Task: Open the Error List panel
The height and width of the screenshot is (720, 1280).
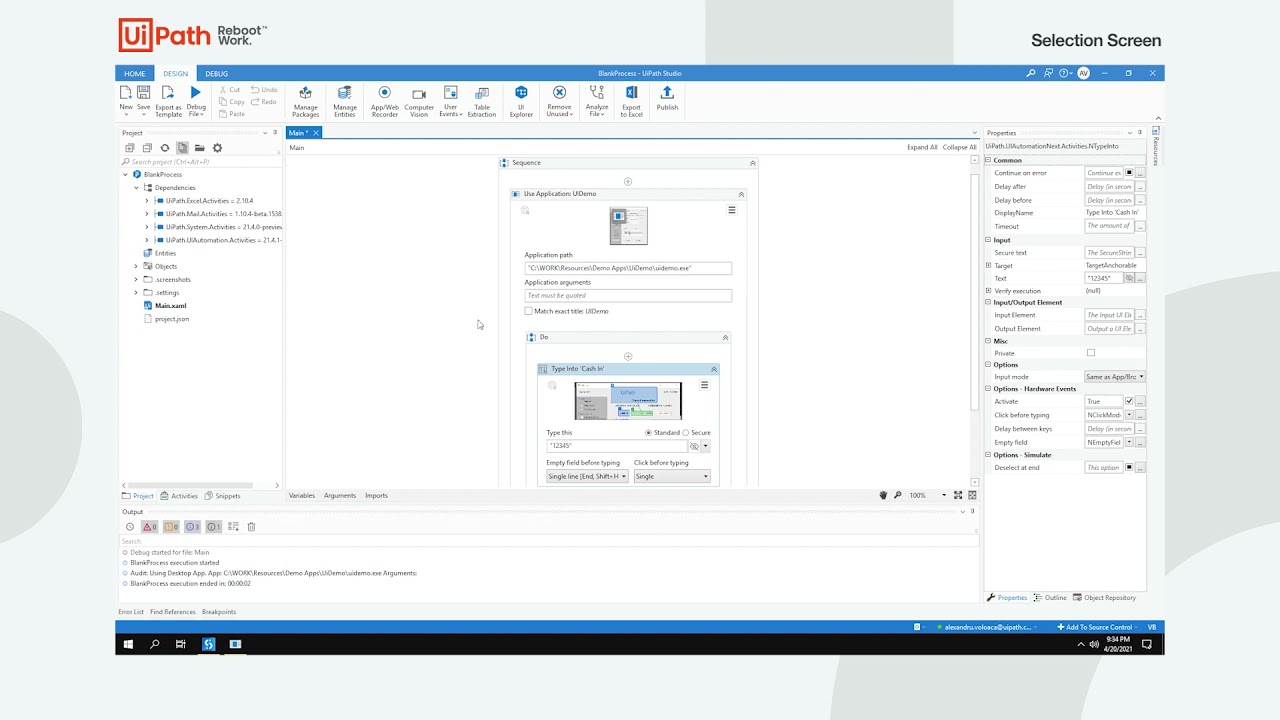Action: 131,612
